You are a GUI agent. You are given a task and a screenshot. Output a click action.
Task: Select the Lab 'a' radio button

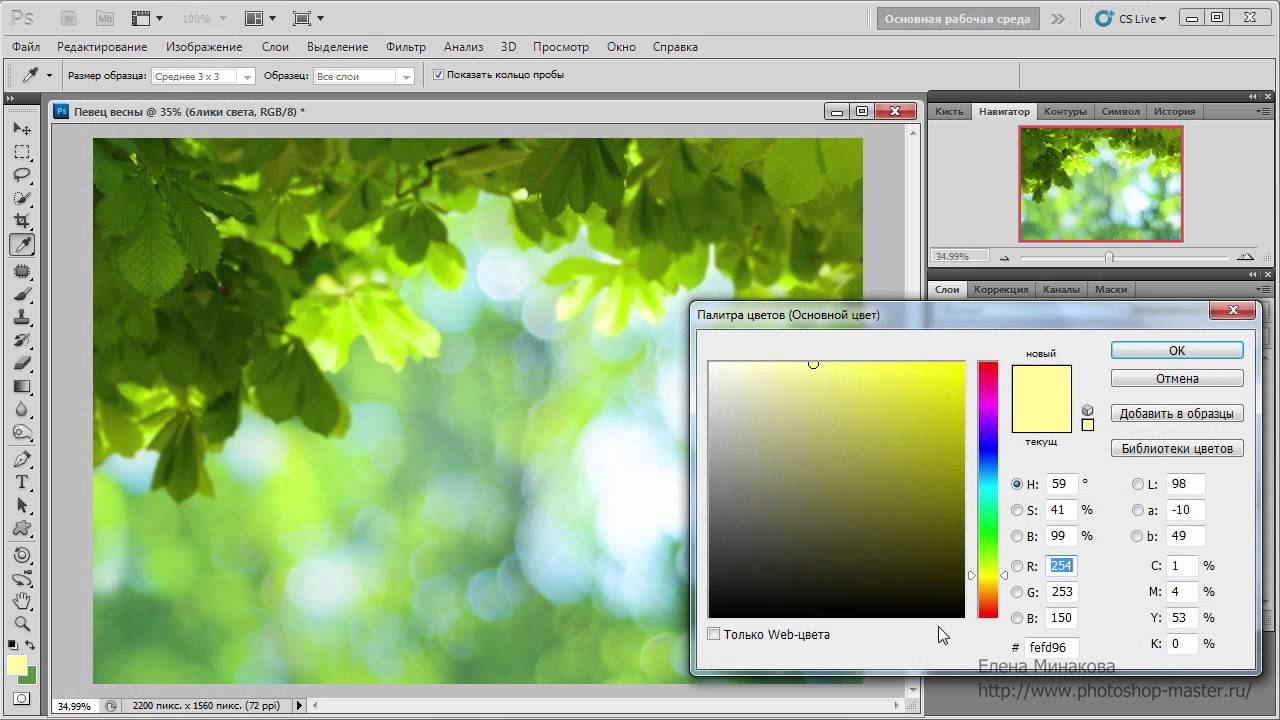[1138, 510]
